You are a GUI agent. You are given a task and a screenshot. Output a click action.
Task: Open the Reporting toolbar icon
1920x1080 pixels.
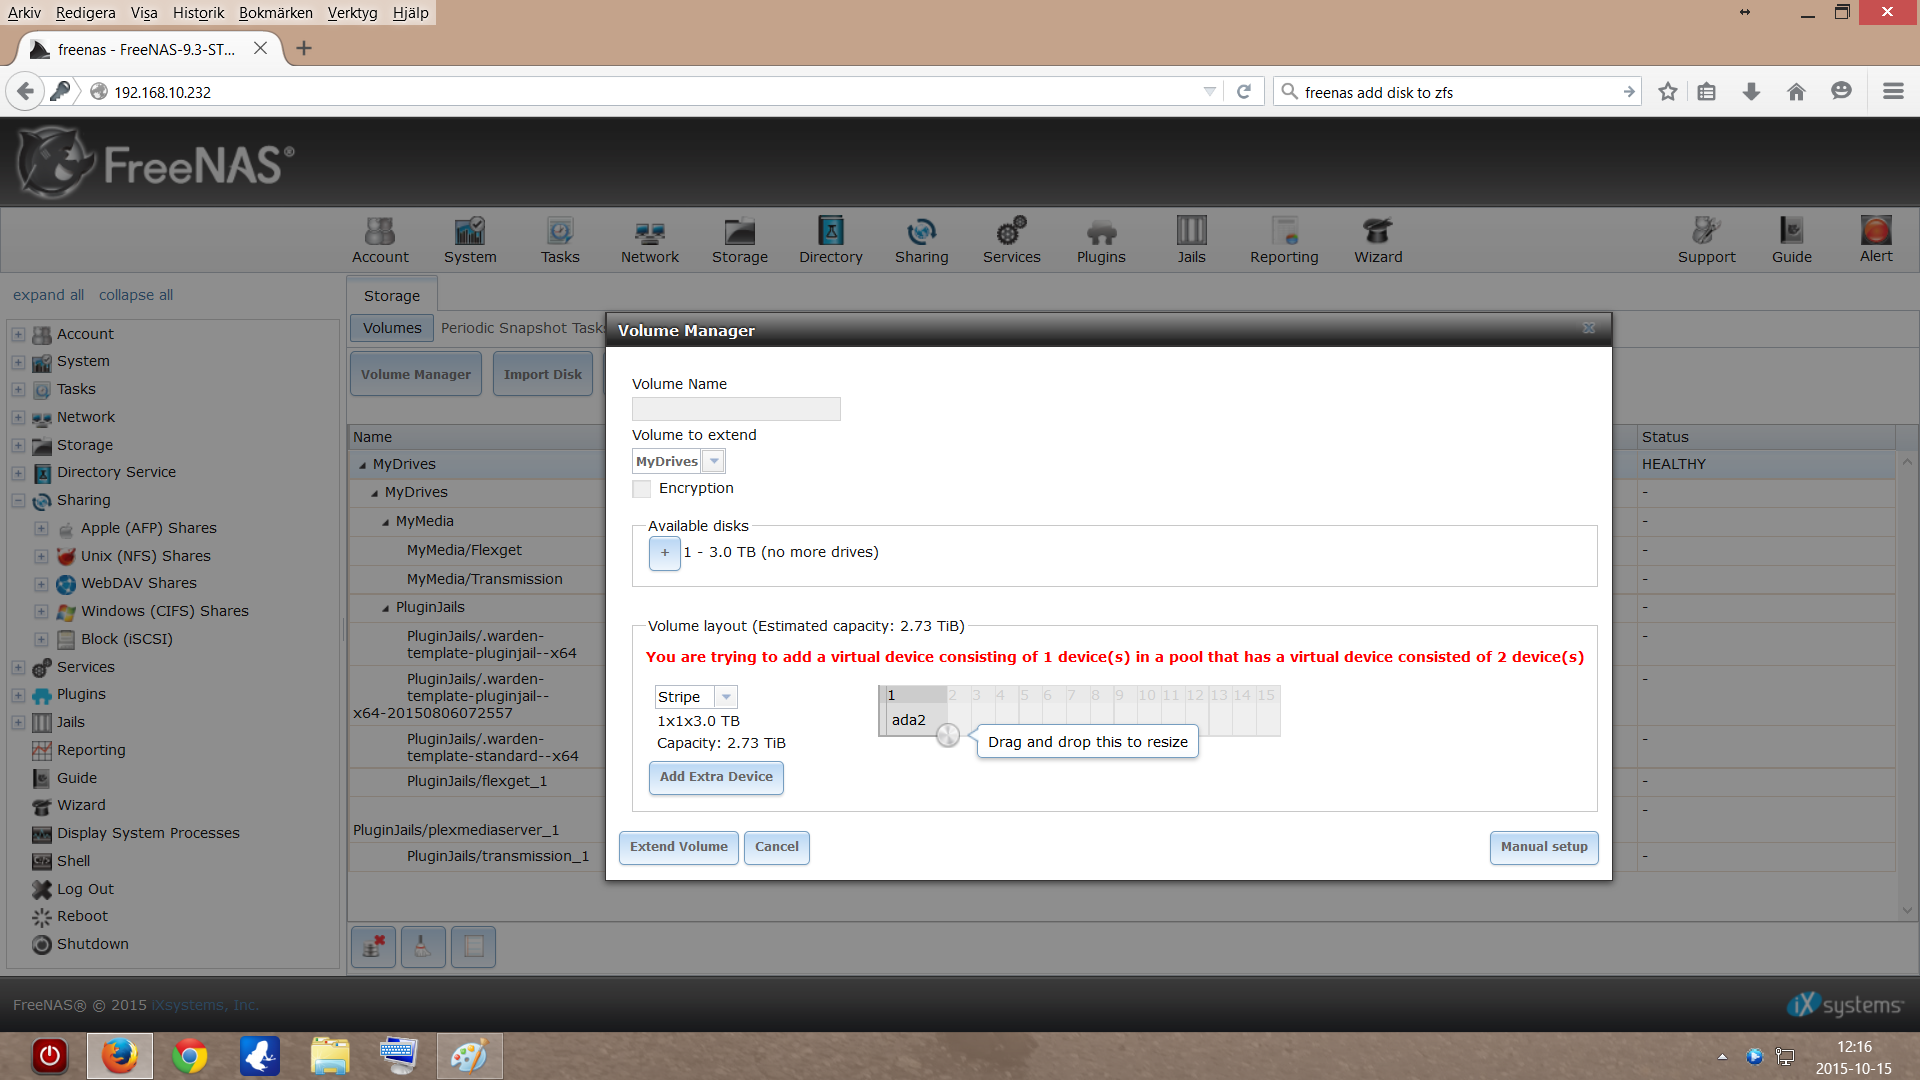(x=1284, y=241)
